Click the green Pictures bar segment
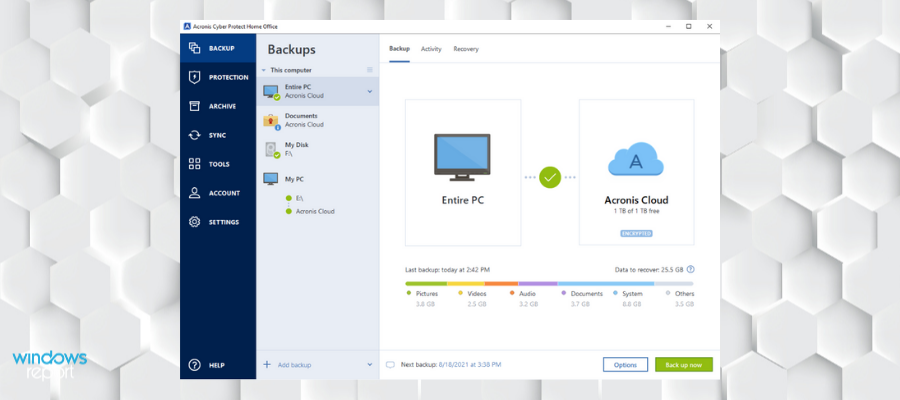Image resolution: width=900 pixels, height=400 pixels. point(426,284)
